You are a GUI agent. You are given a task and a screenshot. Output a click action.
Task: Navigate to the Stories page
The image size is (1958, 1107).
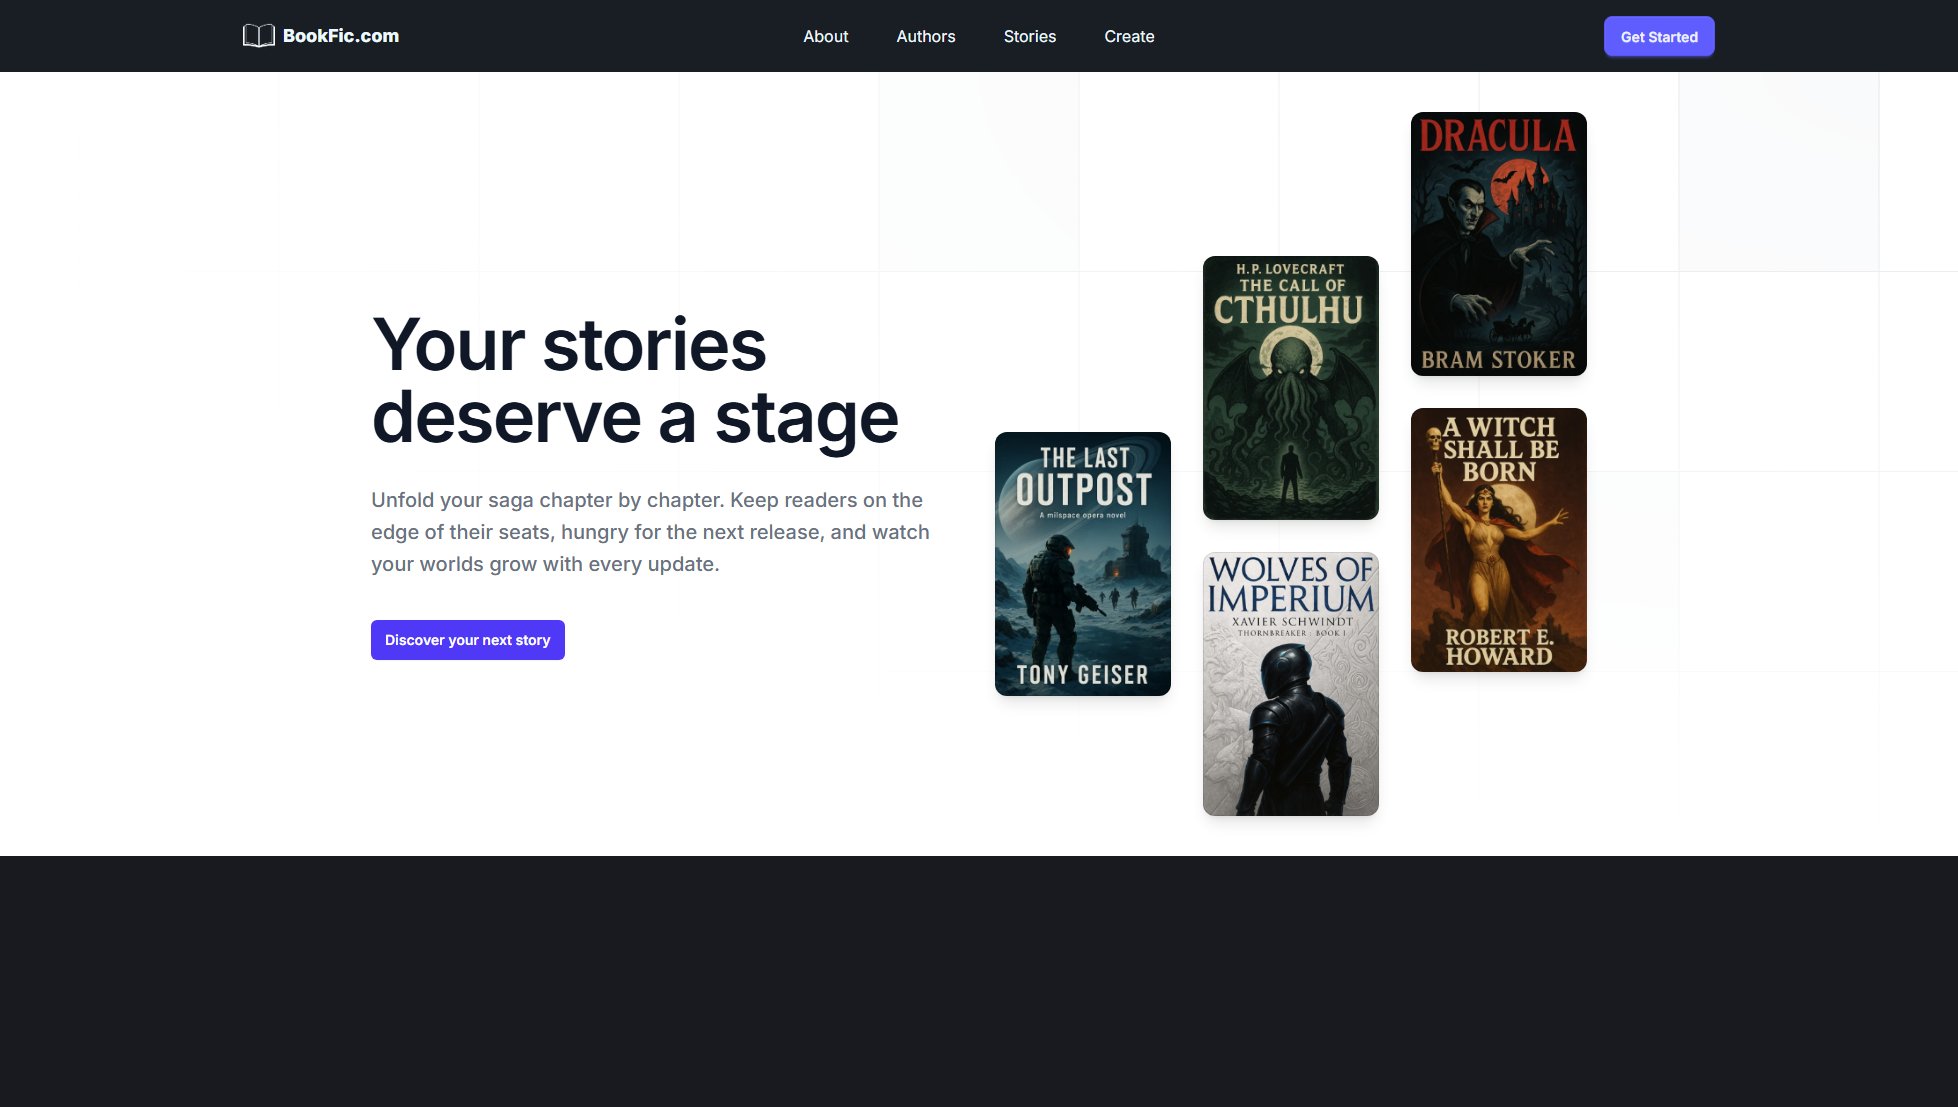[x=1030, y=36]
